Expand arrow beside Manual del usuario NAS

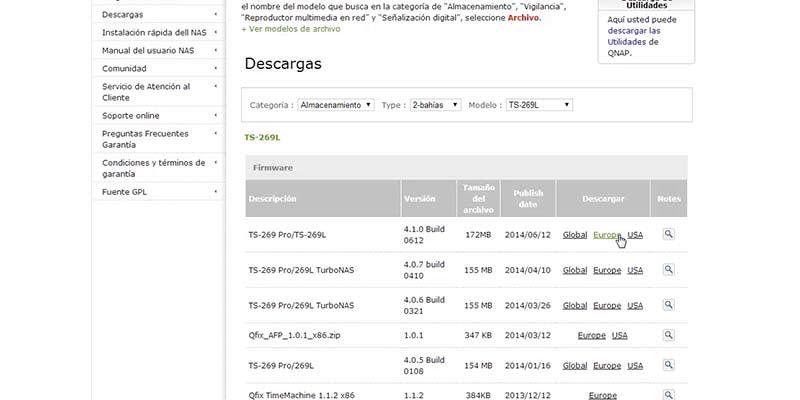click(215, 50)
